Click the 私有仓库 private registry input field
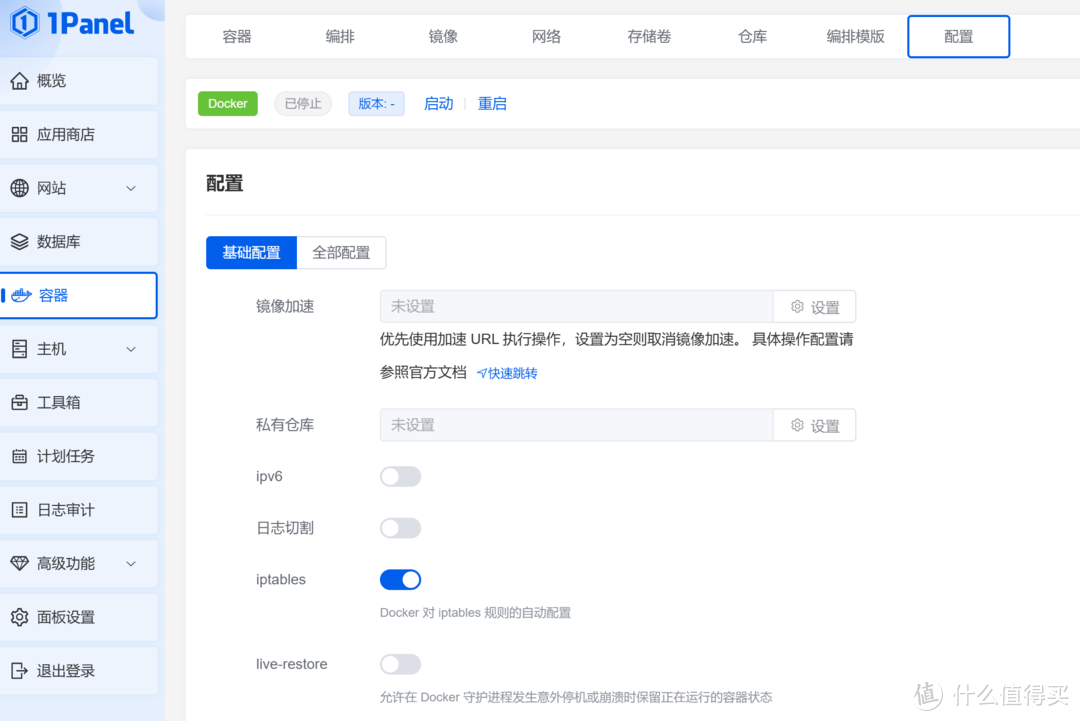 [576, 425]
